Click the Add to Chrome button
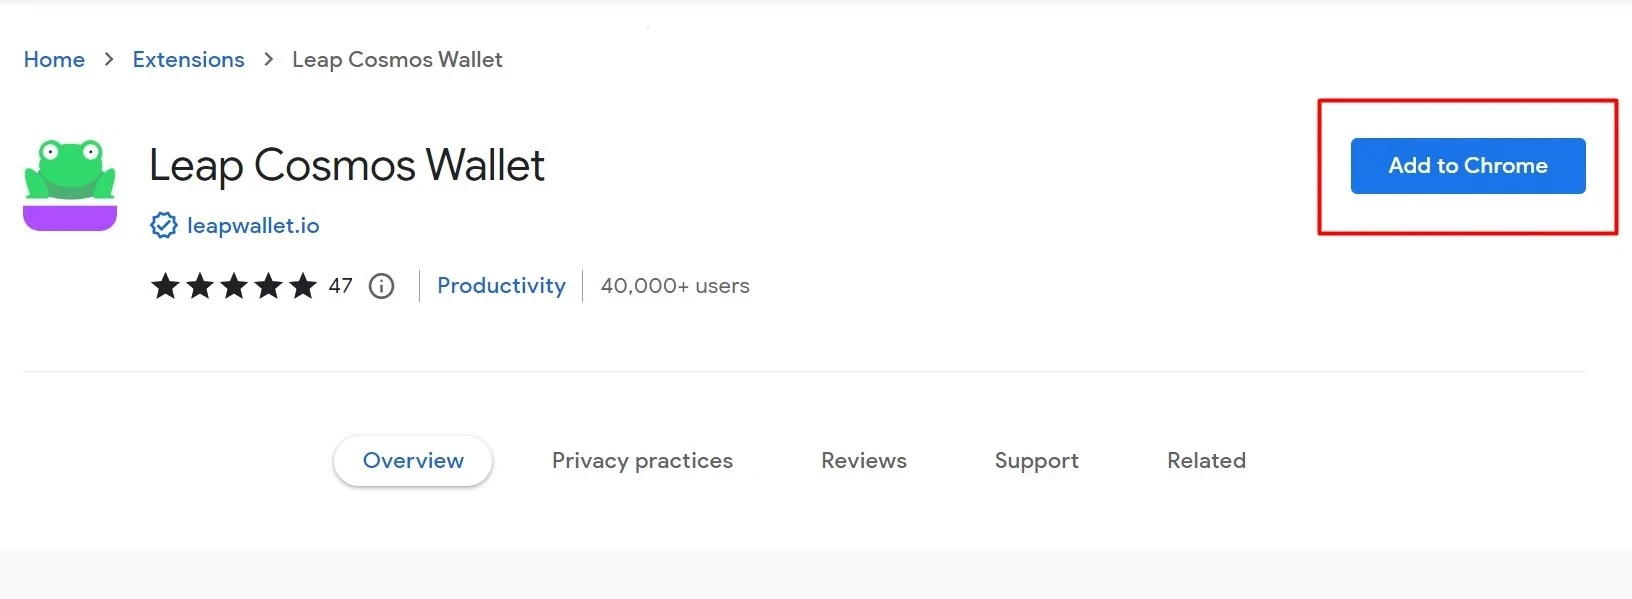The image size is (1632, 599). pyautogui.click(x=1468, y=166)
